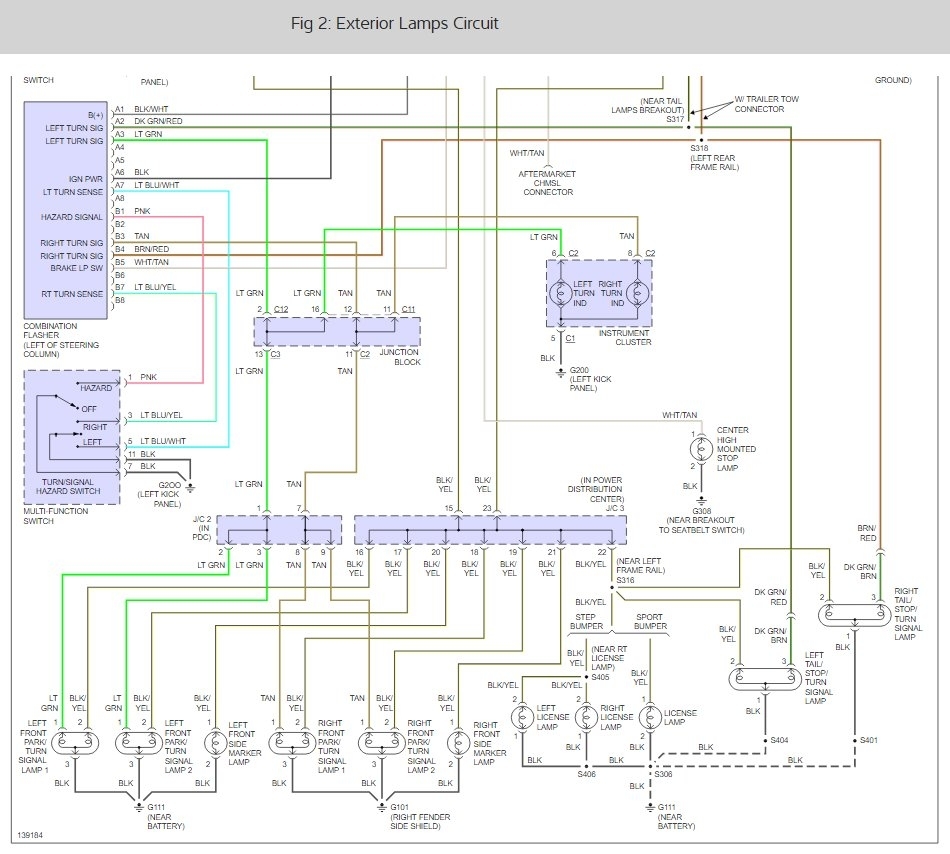Screen dimensions: 950x854
Task: Click the G101 ground symbol
Action: tap(382, 808)
